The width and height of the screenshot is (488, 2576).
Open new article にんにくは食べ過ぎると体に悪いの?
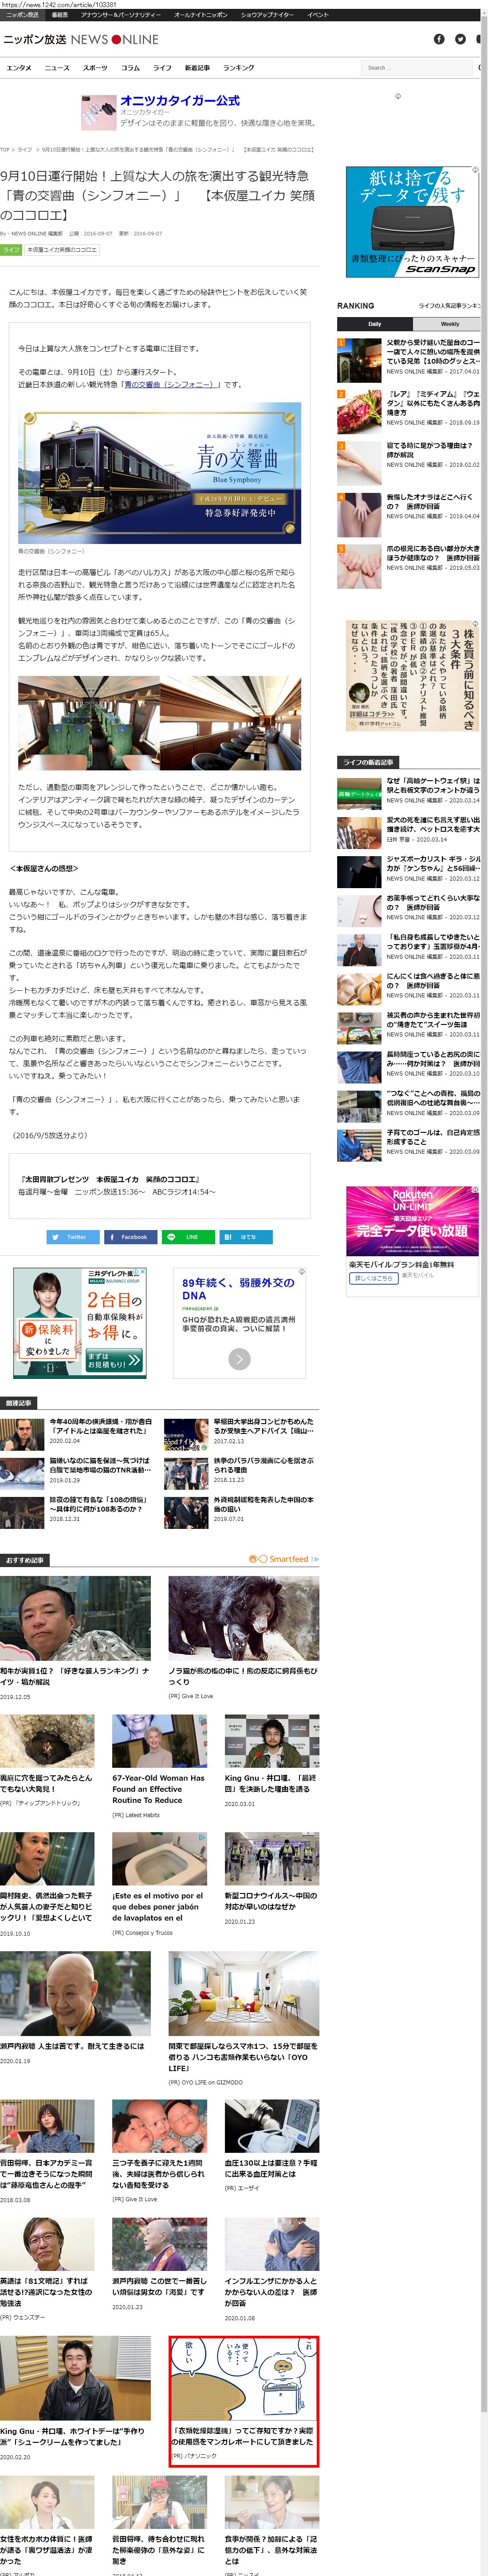click(x=433, y=981)
